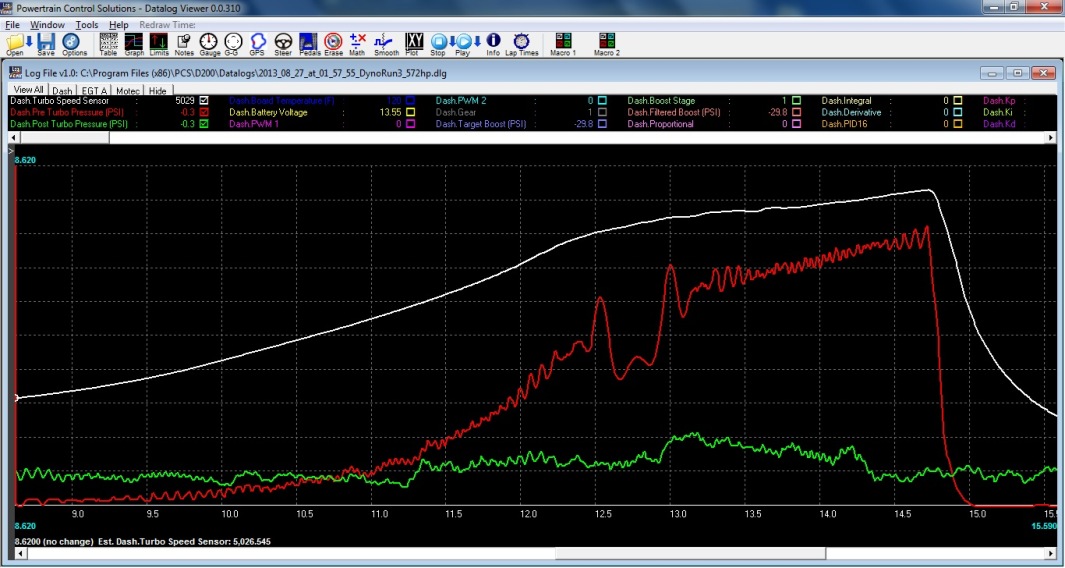This screenshot has height=568, width=1065.
Task: Open the Math channel icon
Action: pyautogui.click(x=357, y=43)
